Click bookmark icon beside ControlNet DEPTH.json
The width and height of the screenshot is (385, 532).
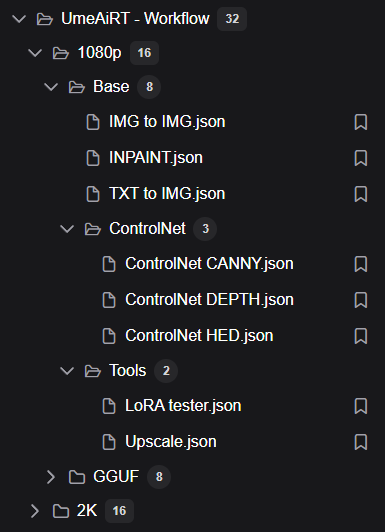click(361, 300)
